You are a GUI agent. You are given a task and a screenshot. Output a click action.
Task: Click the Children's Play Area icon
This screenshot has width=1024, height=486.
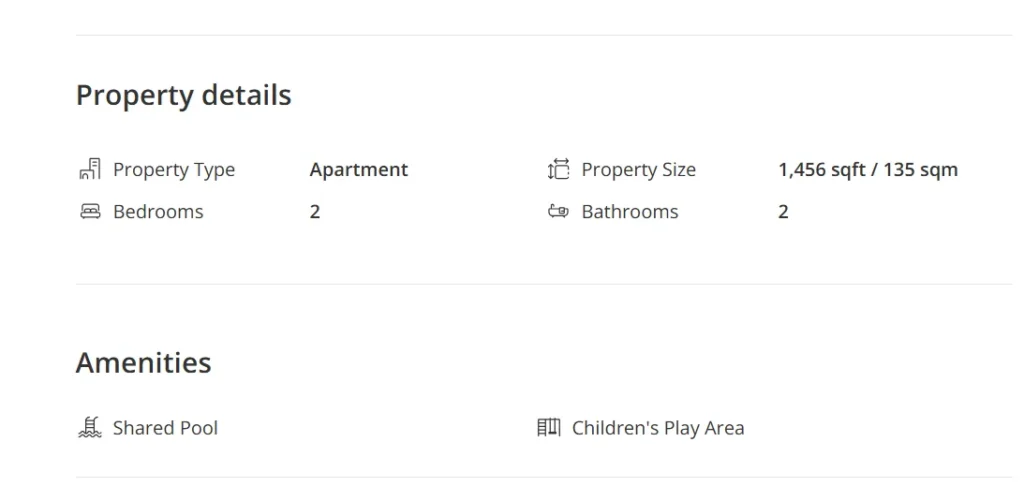[x=549, y=428]
